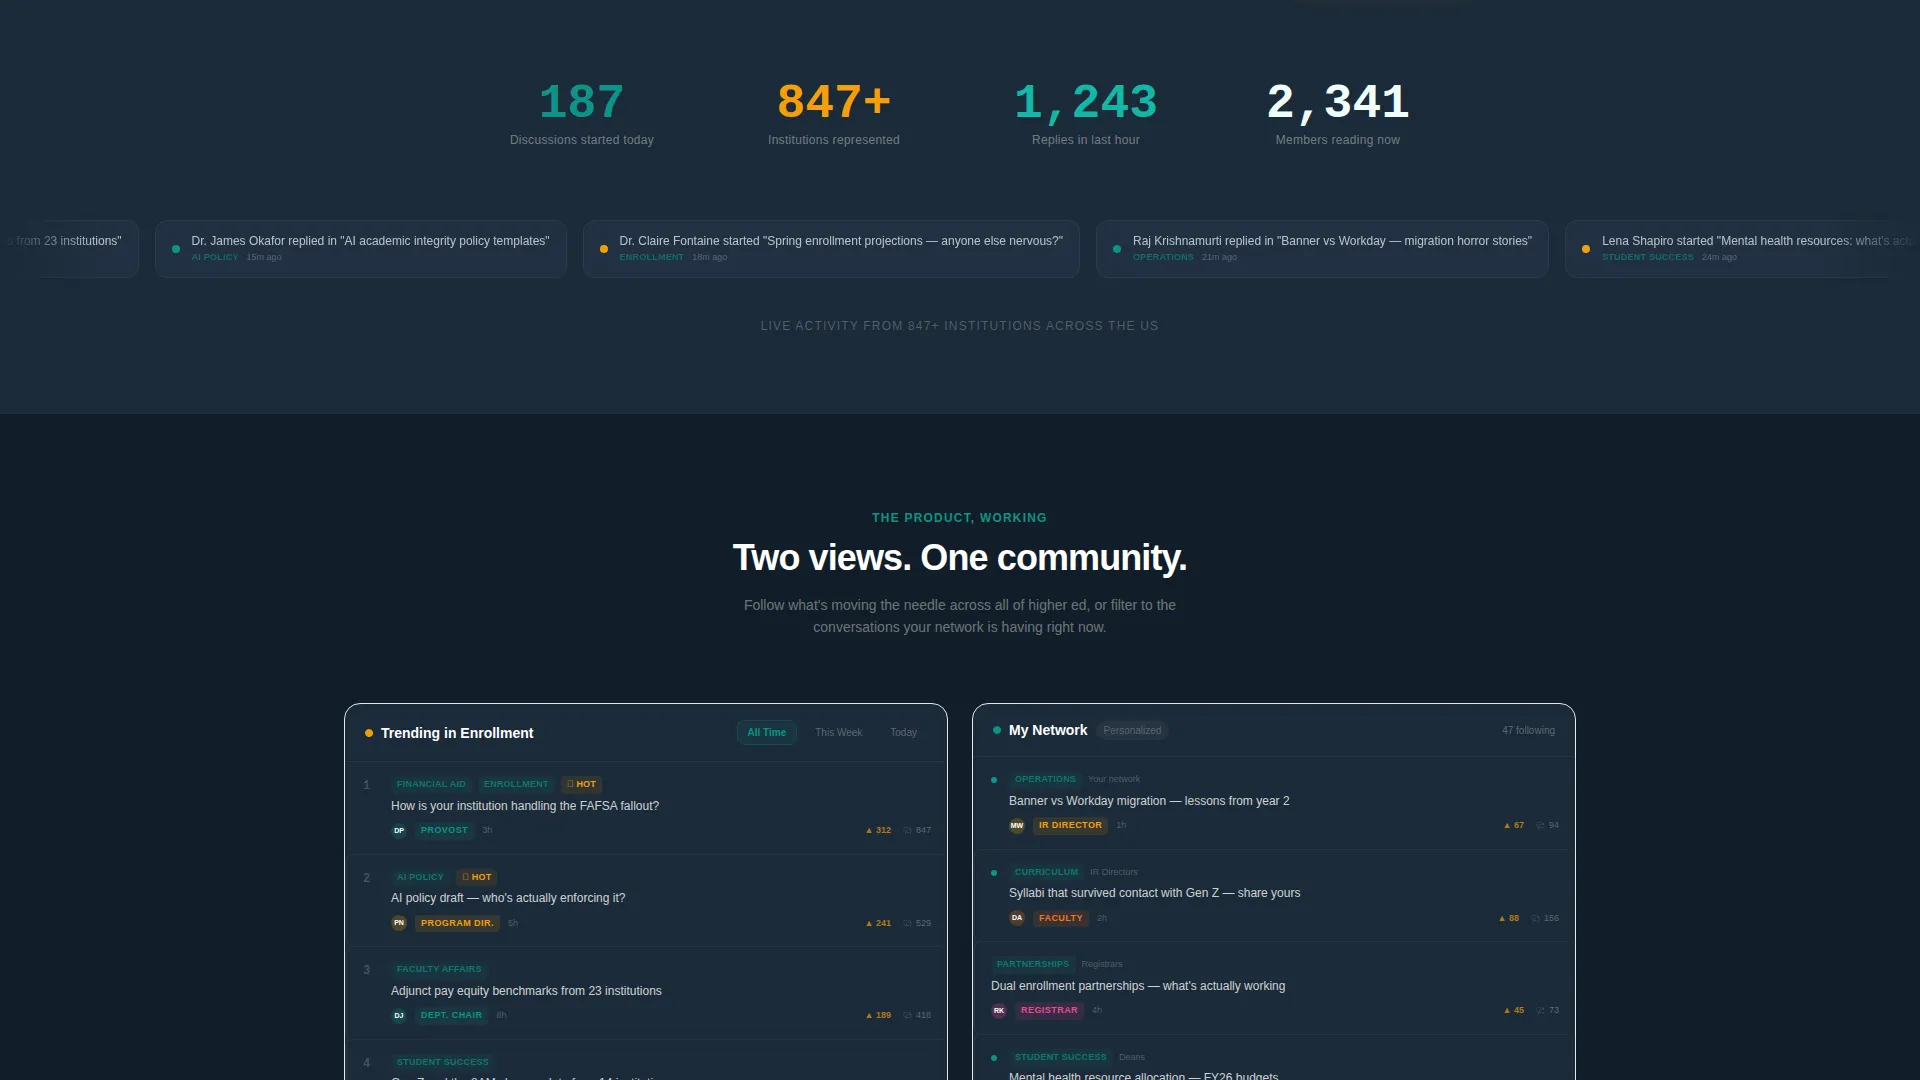This screenshot has width=1920, height=1080.
Task: Click the DP avatar on the FAFSA thread
Action: [399, 830]
